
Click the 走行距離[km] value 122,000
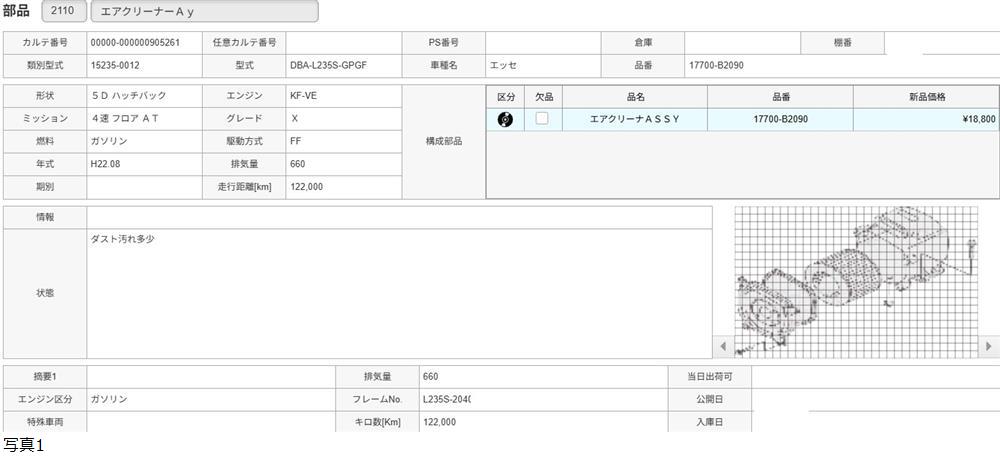tap(343, 187)
